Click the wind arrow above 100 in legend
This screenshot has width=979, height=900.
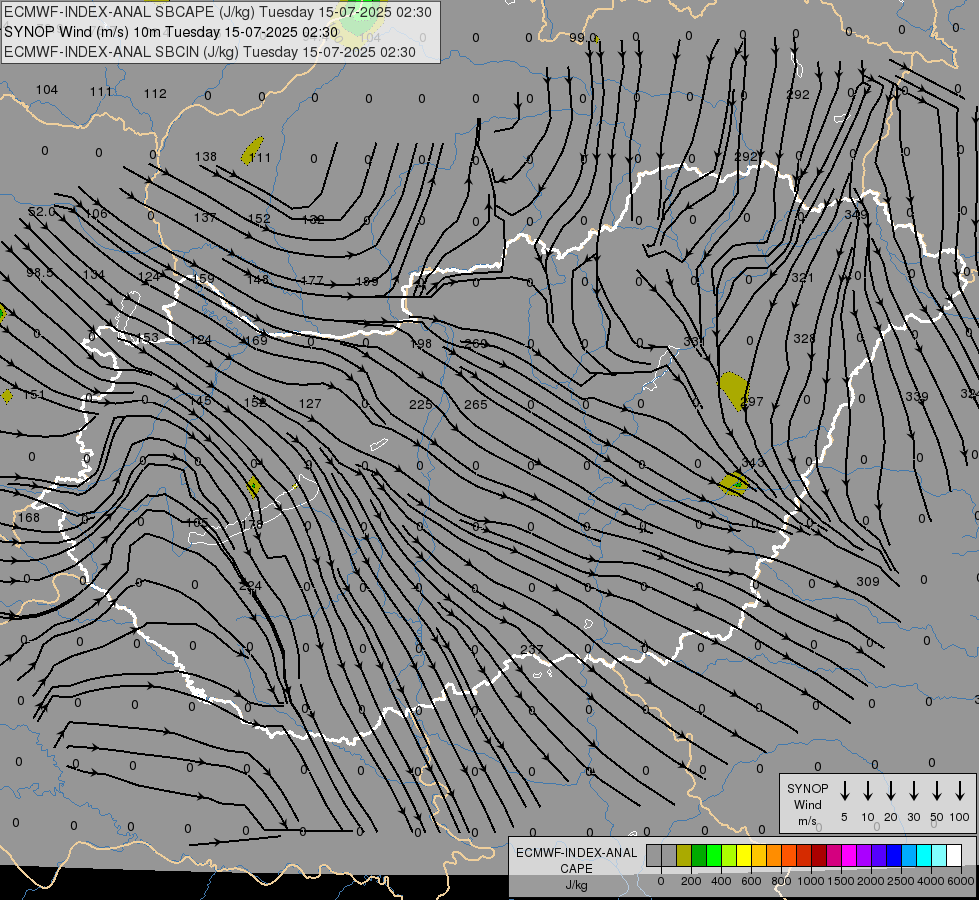coord(960,791)
